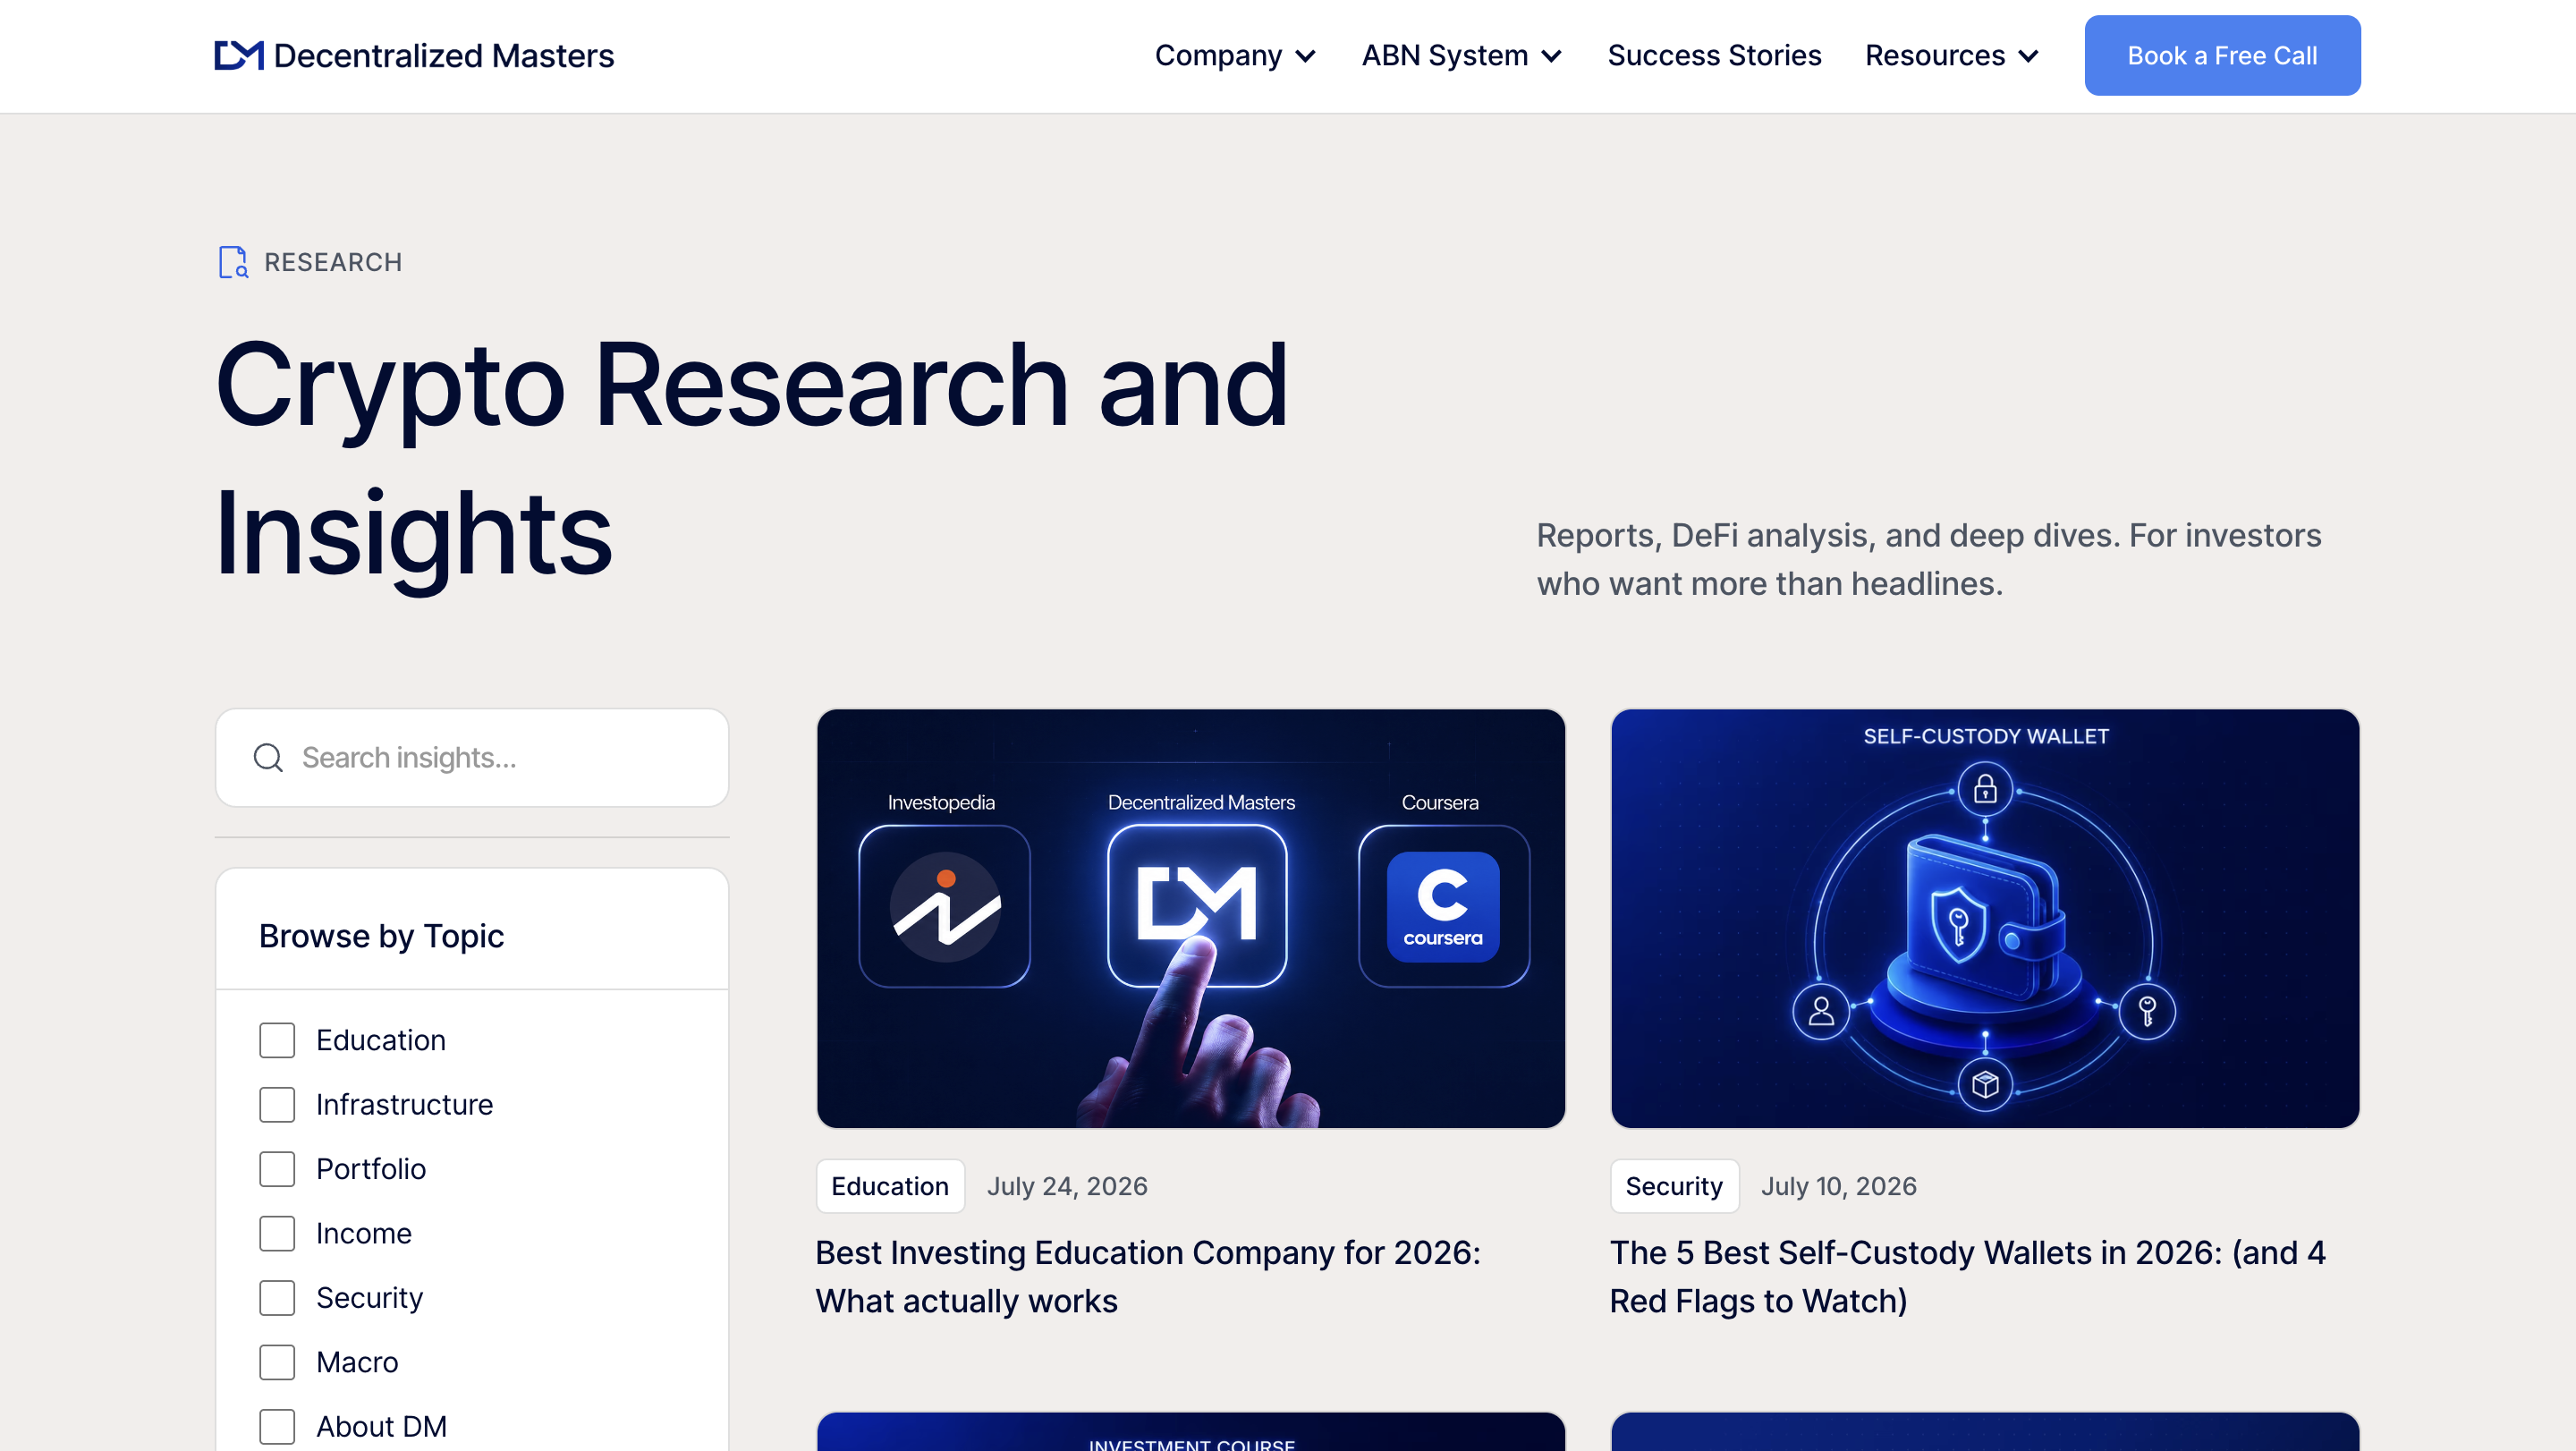Expand the Company dropdown menu

coord(1235,55)
